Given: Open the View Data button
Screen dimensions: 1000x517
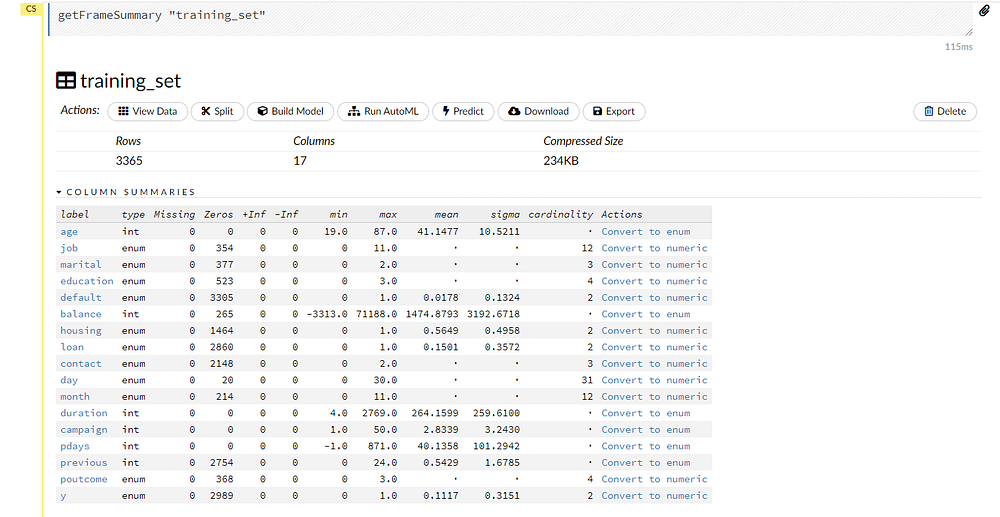Looking at the screenshot, I should [x=148, y=112].
